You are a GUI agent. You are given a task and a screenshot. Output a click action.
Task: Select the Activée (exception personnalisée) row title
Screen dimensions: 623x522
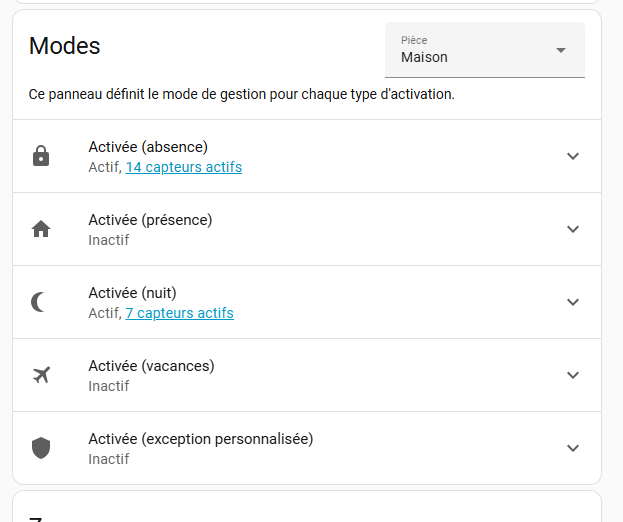point(200,439)
